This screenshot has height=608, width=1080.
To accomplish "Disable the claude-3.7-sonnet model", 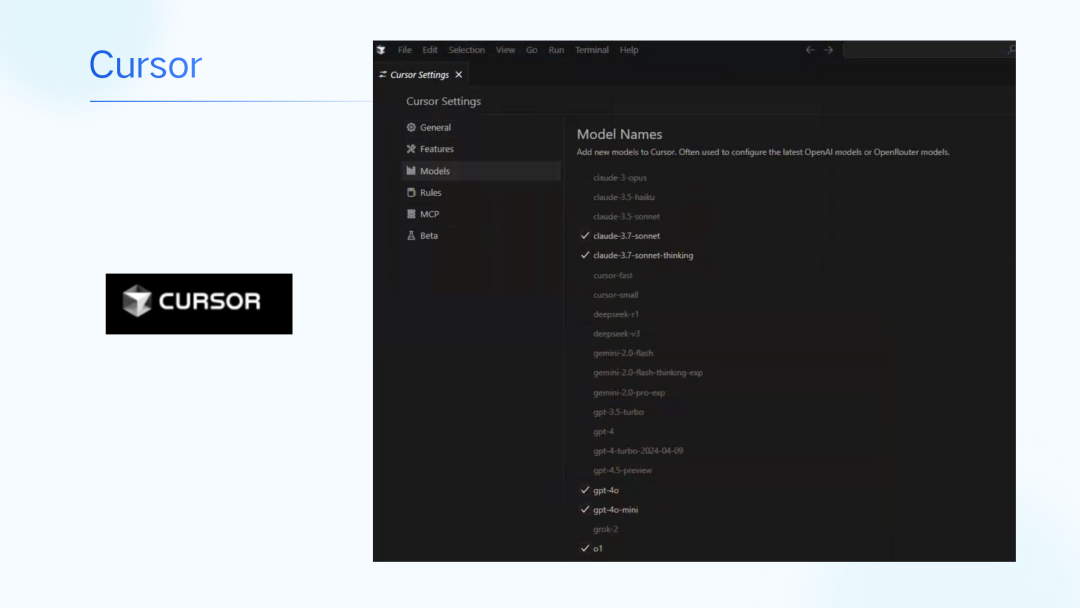I will pyautogui.click(x=585, y=236).
